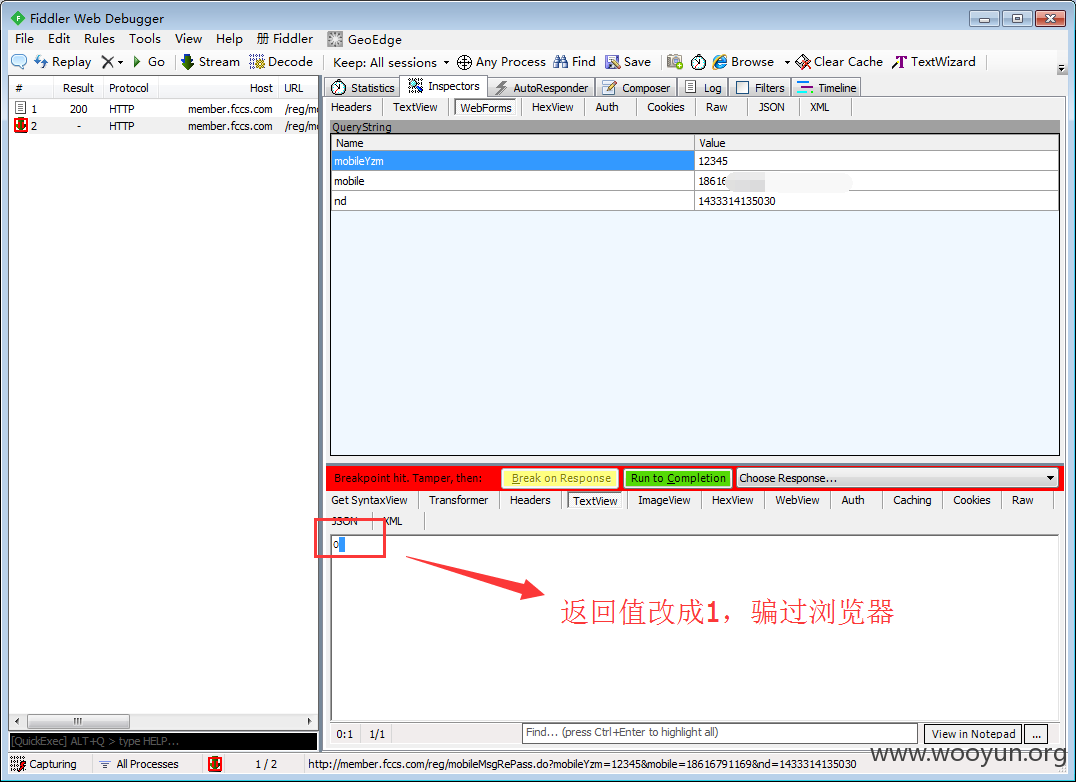The width and height of the screenshot is (1076, 782).
Task: Click the Fiddler menu bar item
Action: pos(285,39)
